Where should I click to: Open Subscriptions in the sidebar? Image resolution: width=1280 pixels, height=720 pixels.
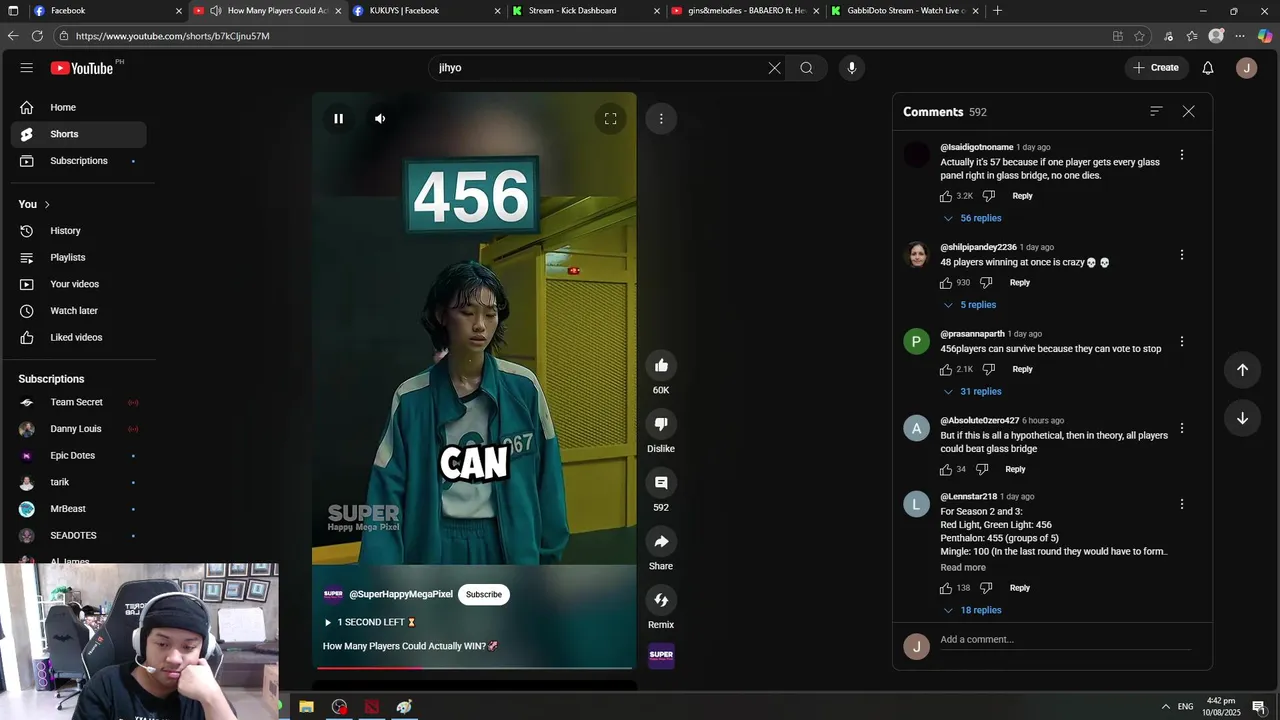coord(78,161)
